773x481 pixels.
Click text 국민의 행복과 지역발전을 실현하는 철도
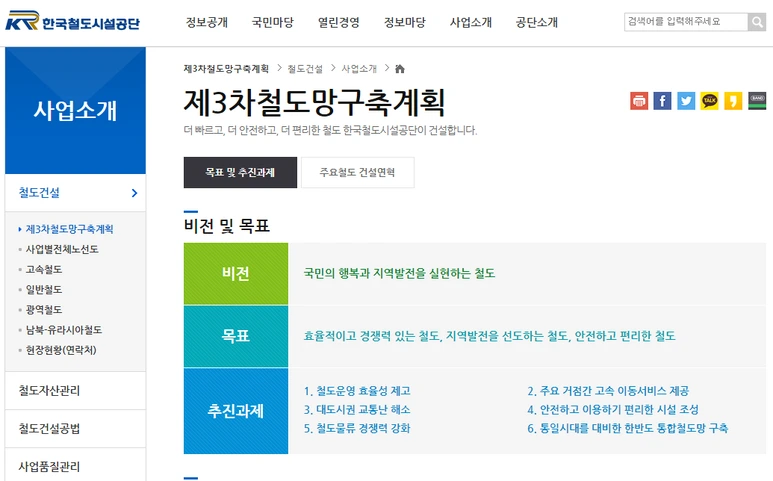point(399,274)
